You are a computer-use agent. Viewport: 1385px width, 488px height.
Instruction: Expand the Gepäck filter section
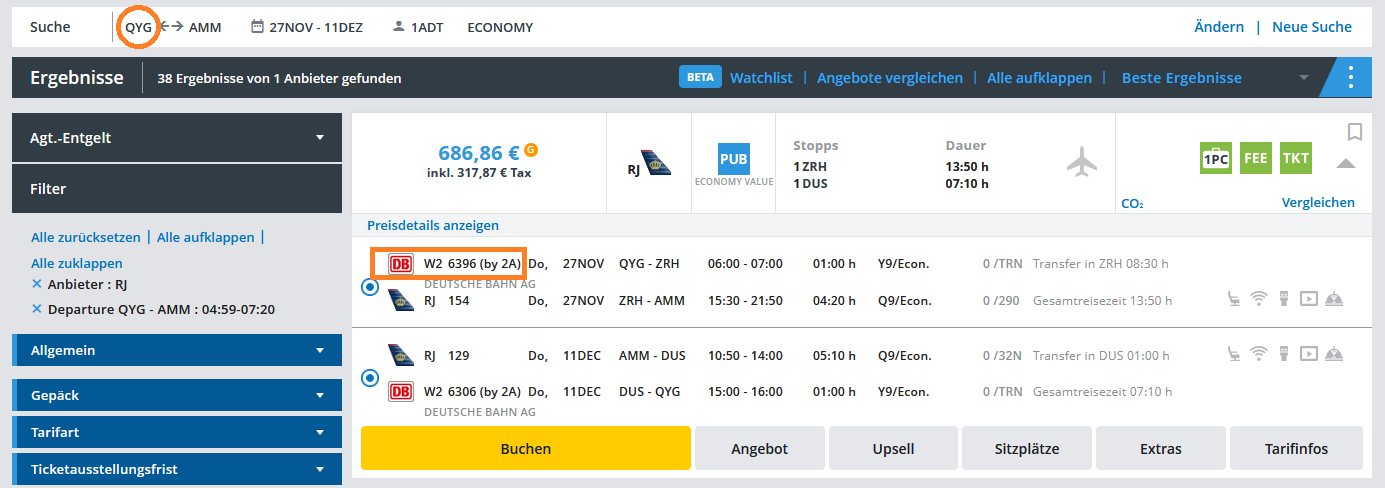coord(177,395)
